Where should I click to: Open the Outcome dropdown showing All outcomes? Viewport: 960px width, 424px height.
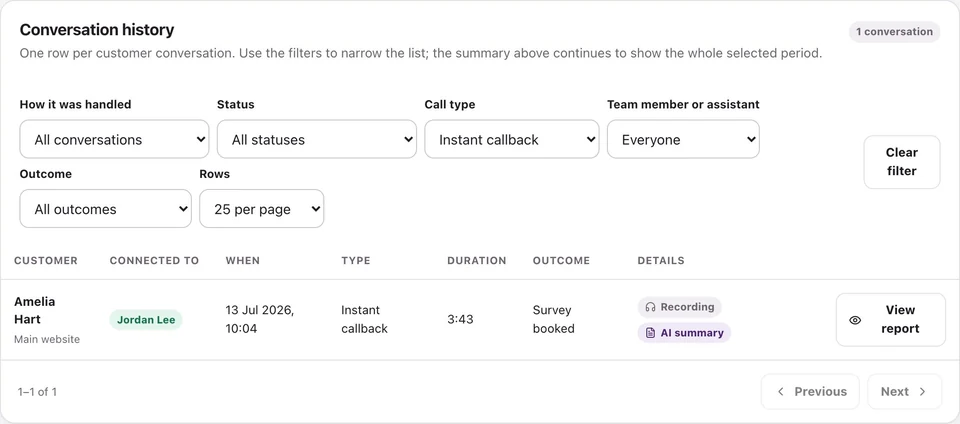point(105,209)
